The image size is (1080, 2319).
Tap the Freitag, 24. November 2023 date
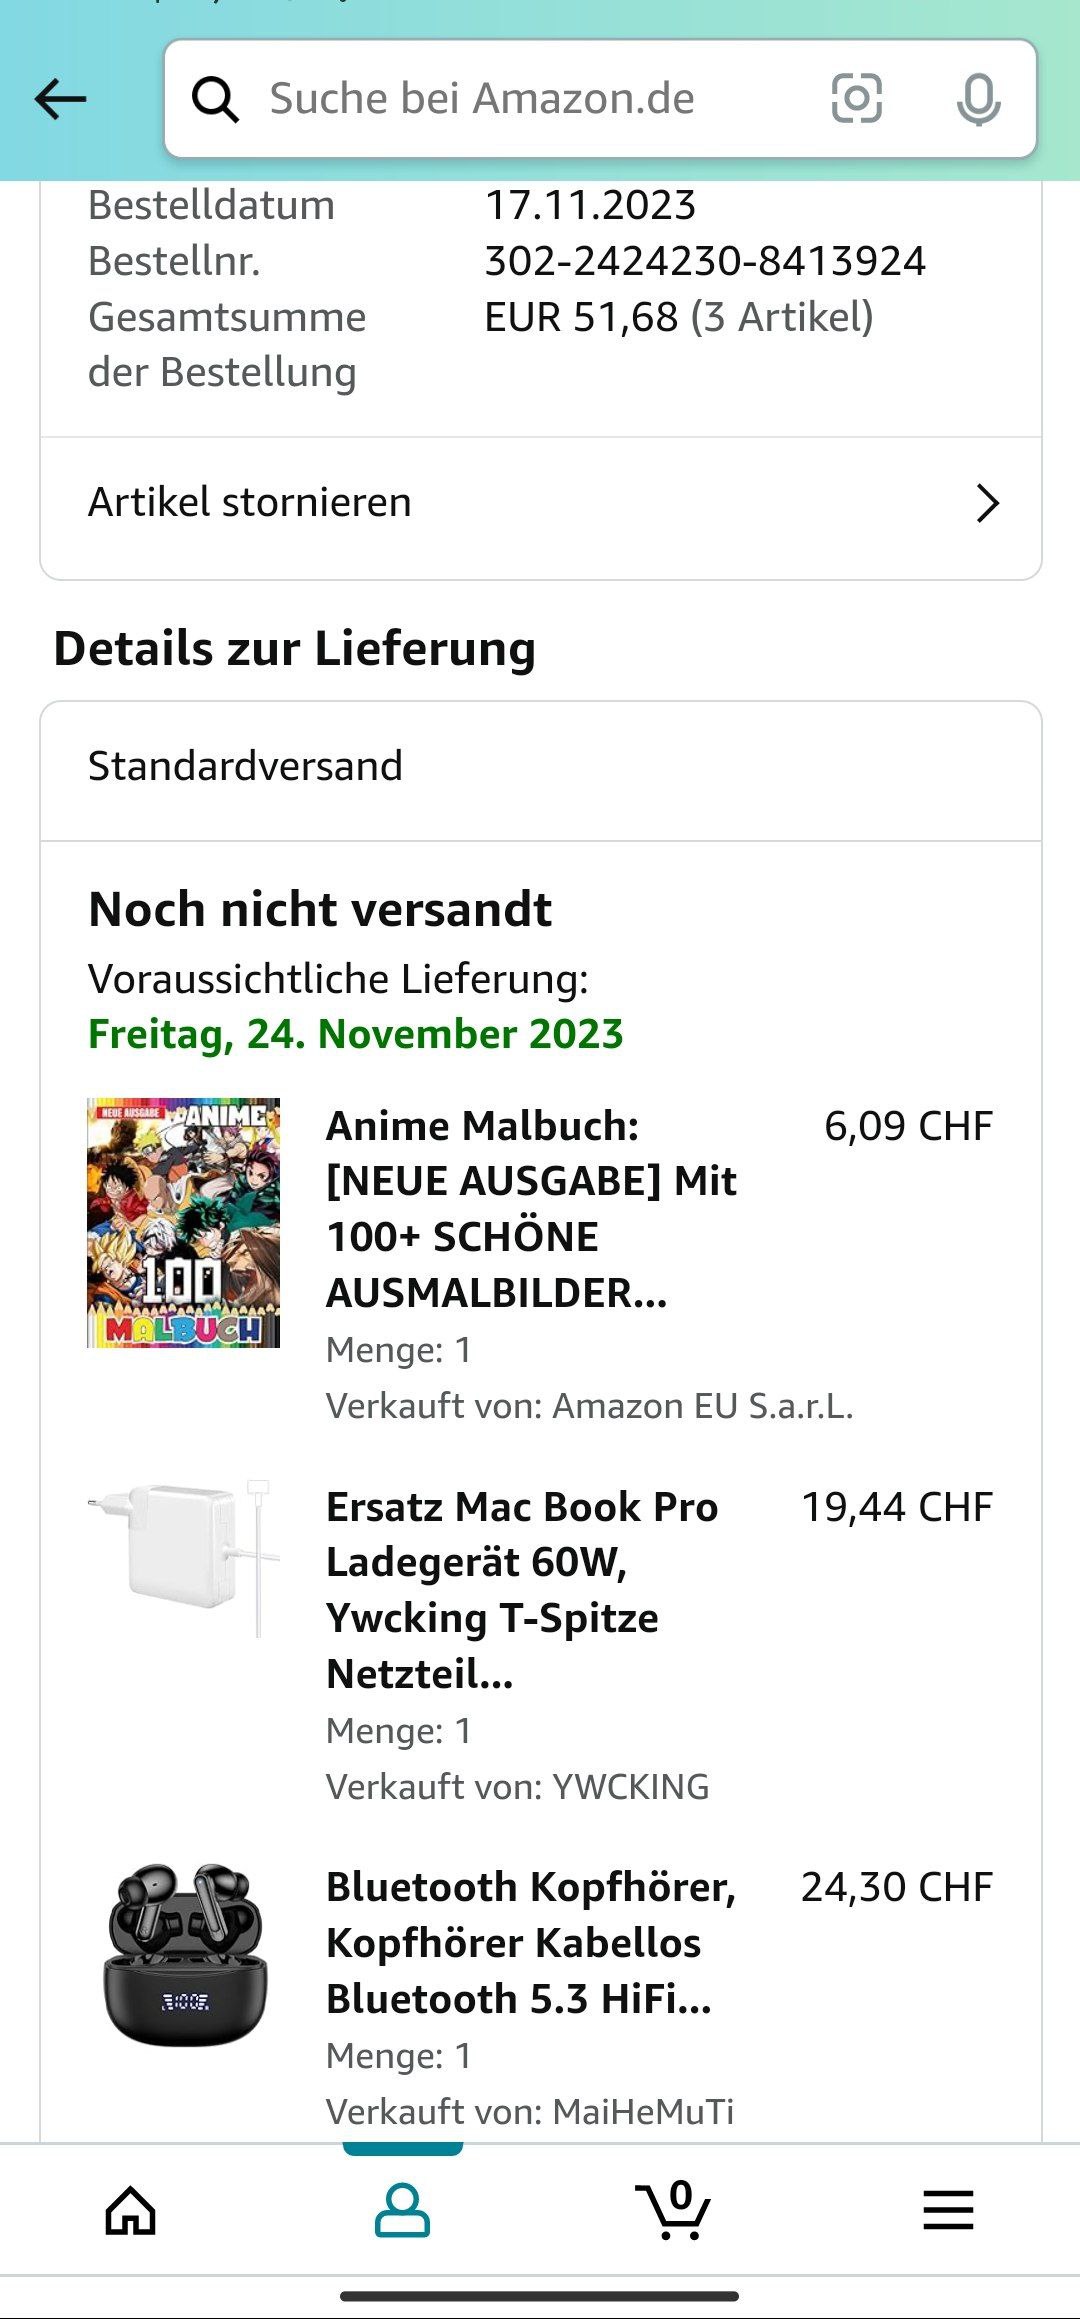(x=356, y=1034)
